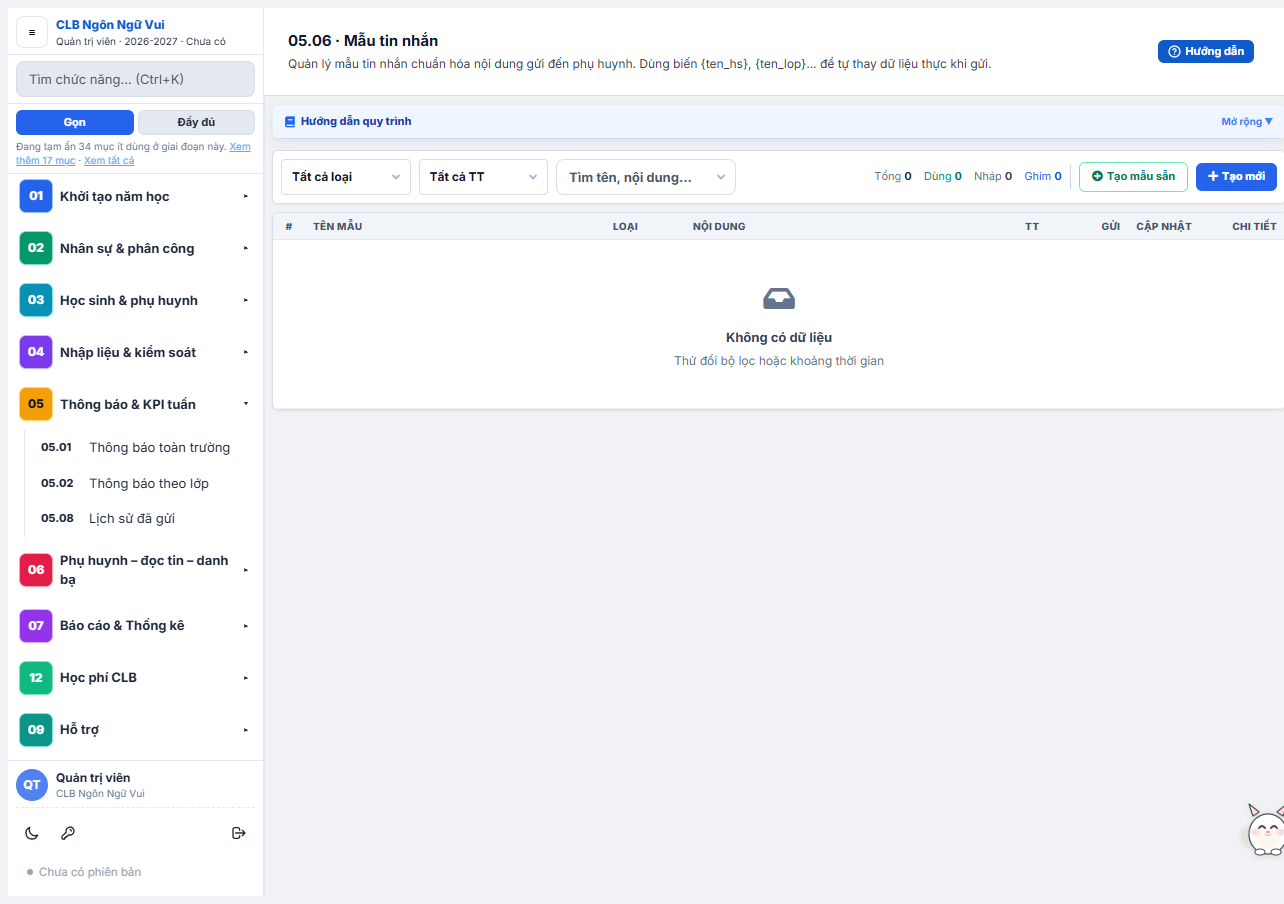Click the green 02 module badge

pyautogui.click(x=36, y=248)
